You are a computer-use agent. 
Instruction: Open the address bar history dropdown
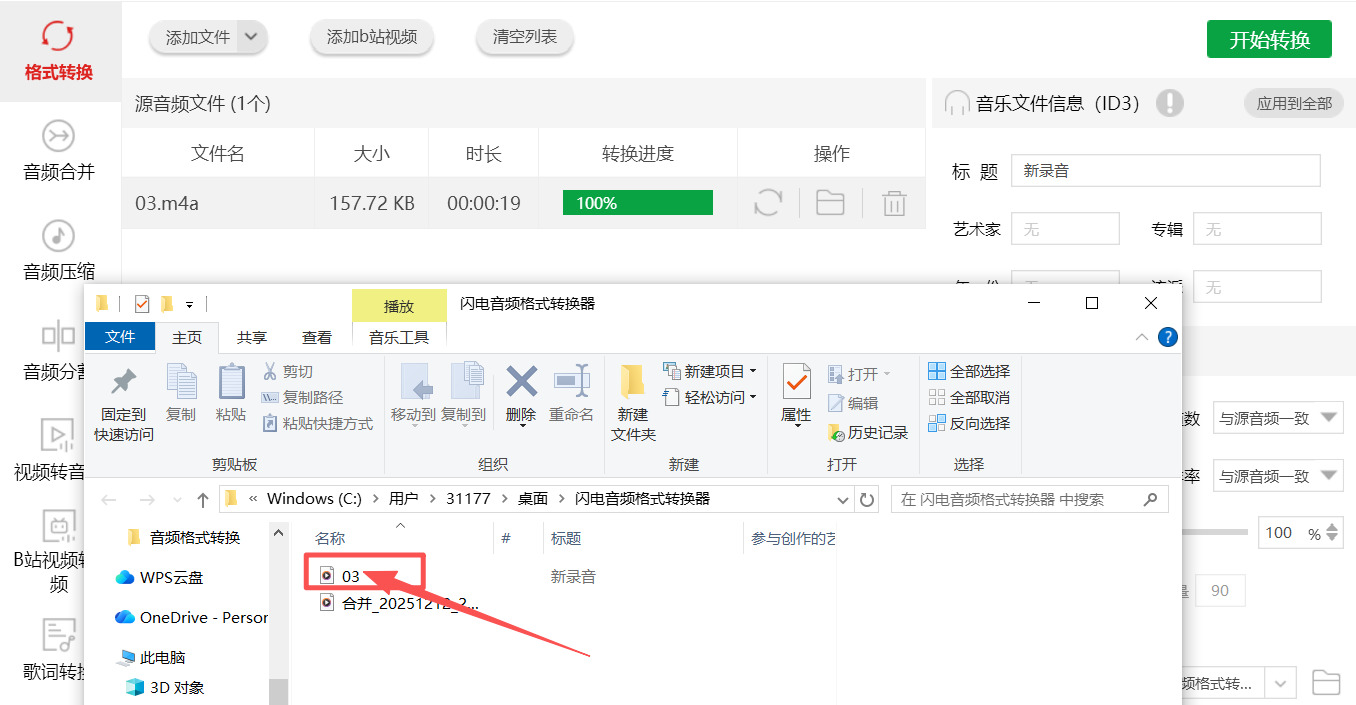tap(843, 499)
